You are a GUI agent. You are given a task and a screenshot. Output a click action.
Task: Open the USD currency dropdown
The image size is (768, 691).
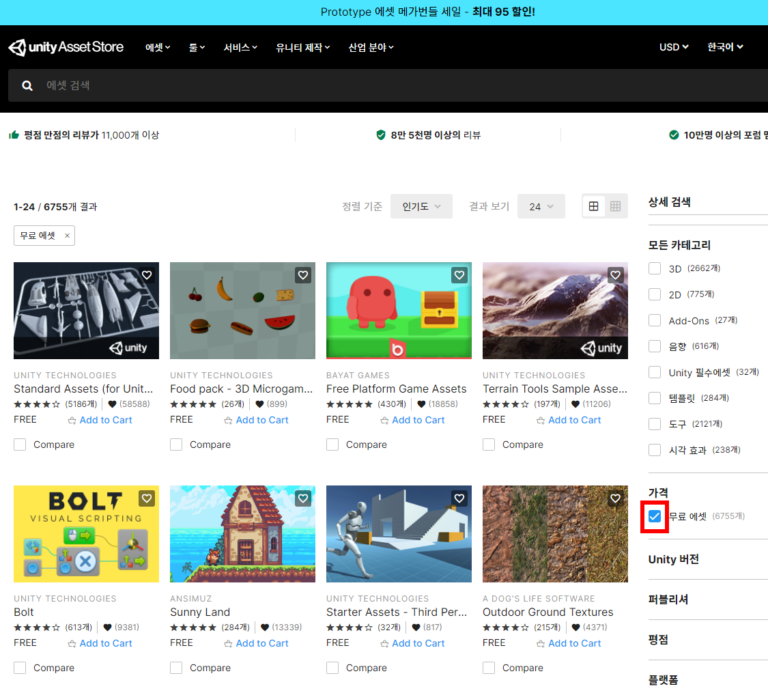(674, 47)
